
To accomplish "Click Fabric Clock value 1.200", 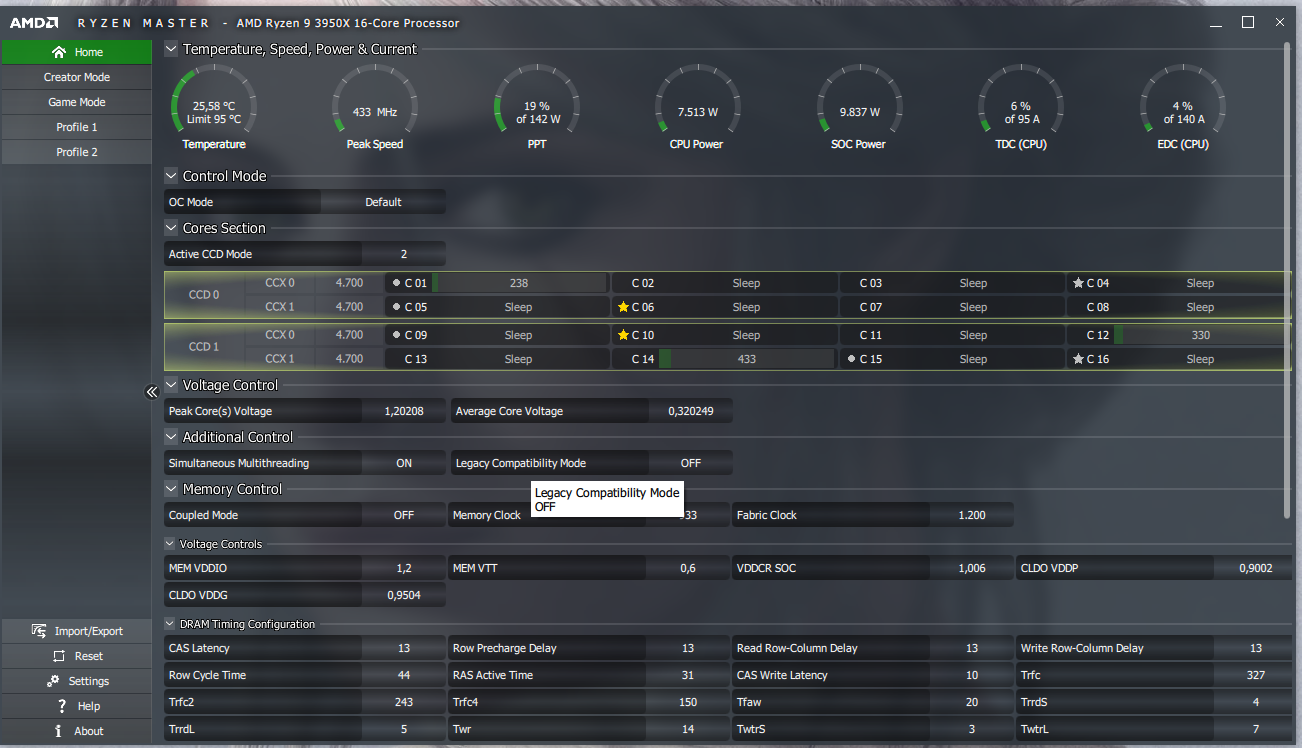I will pos(971,515).
